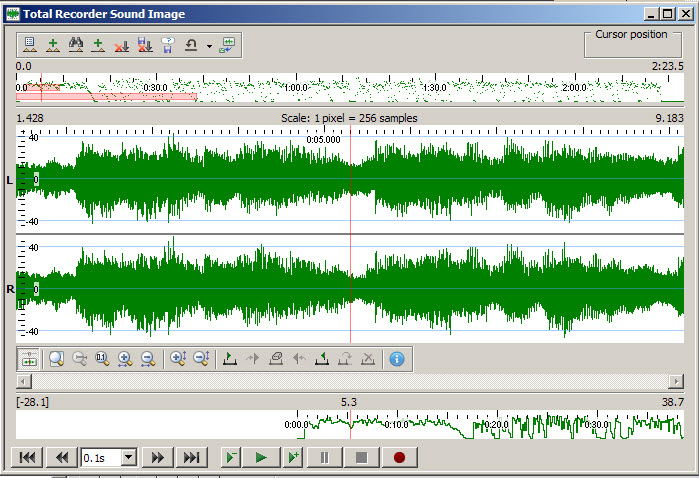Click the 0:30.0 mark in the level graph
Screen dimensions: 699x478
[596, 425]
